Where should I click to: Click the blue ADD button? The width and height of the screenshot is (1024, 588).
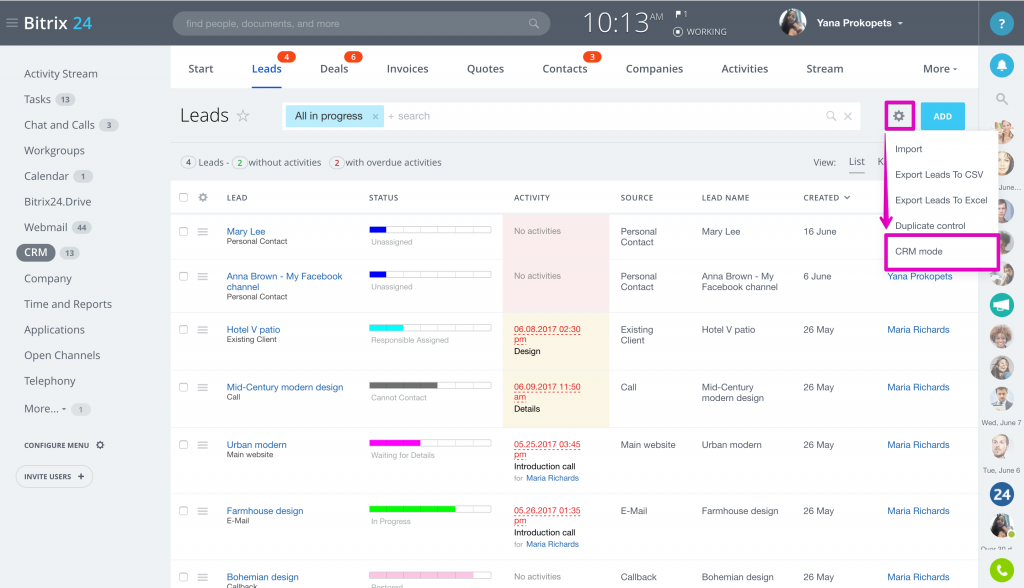point(942,116)
